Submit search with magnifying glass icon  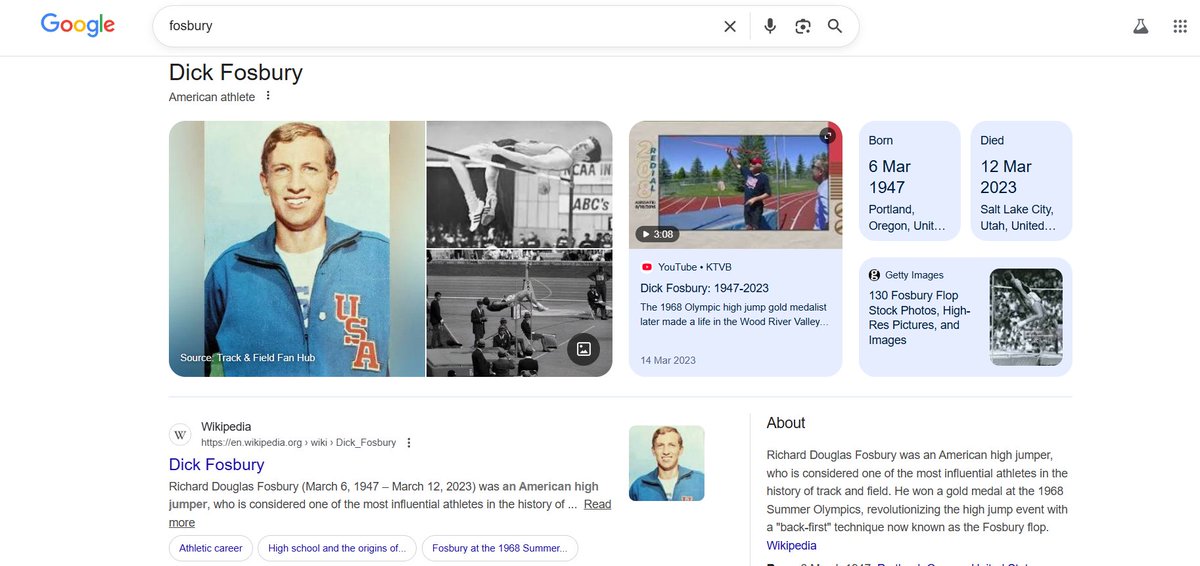click(835, 27)
